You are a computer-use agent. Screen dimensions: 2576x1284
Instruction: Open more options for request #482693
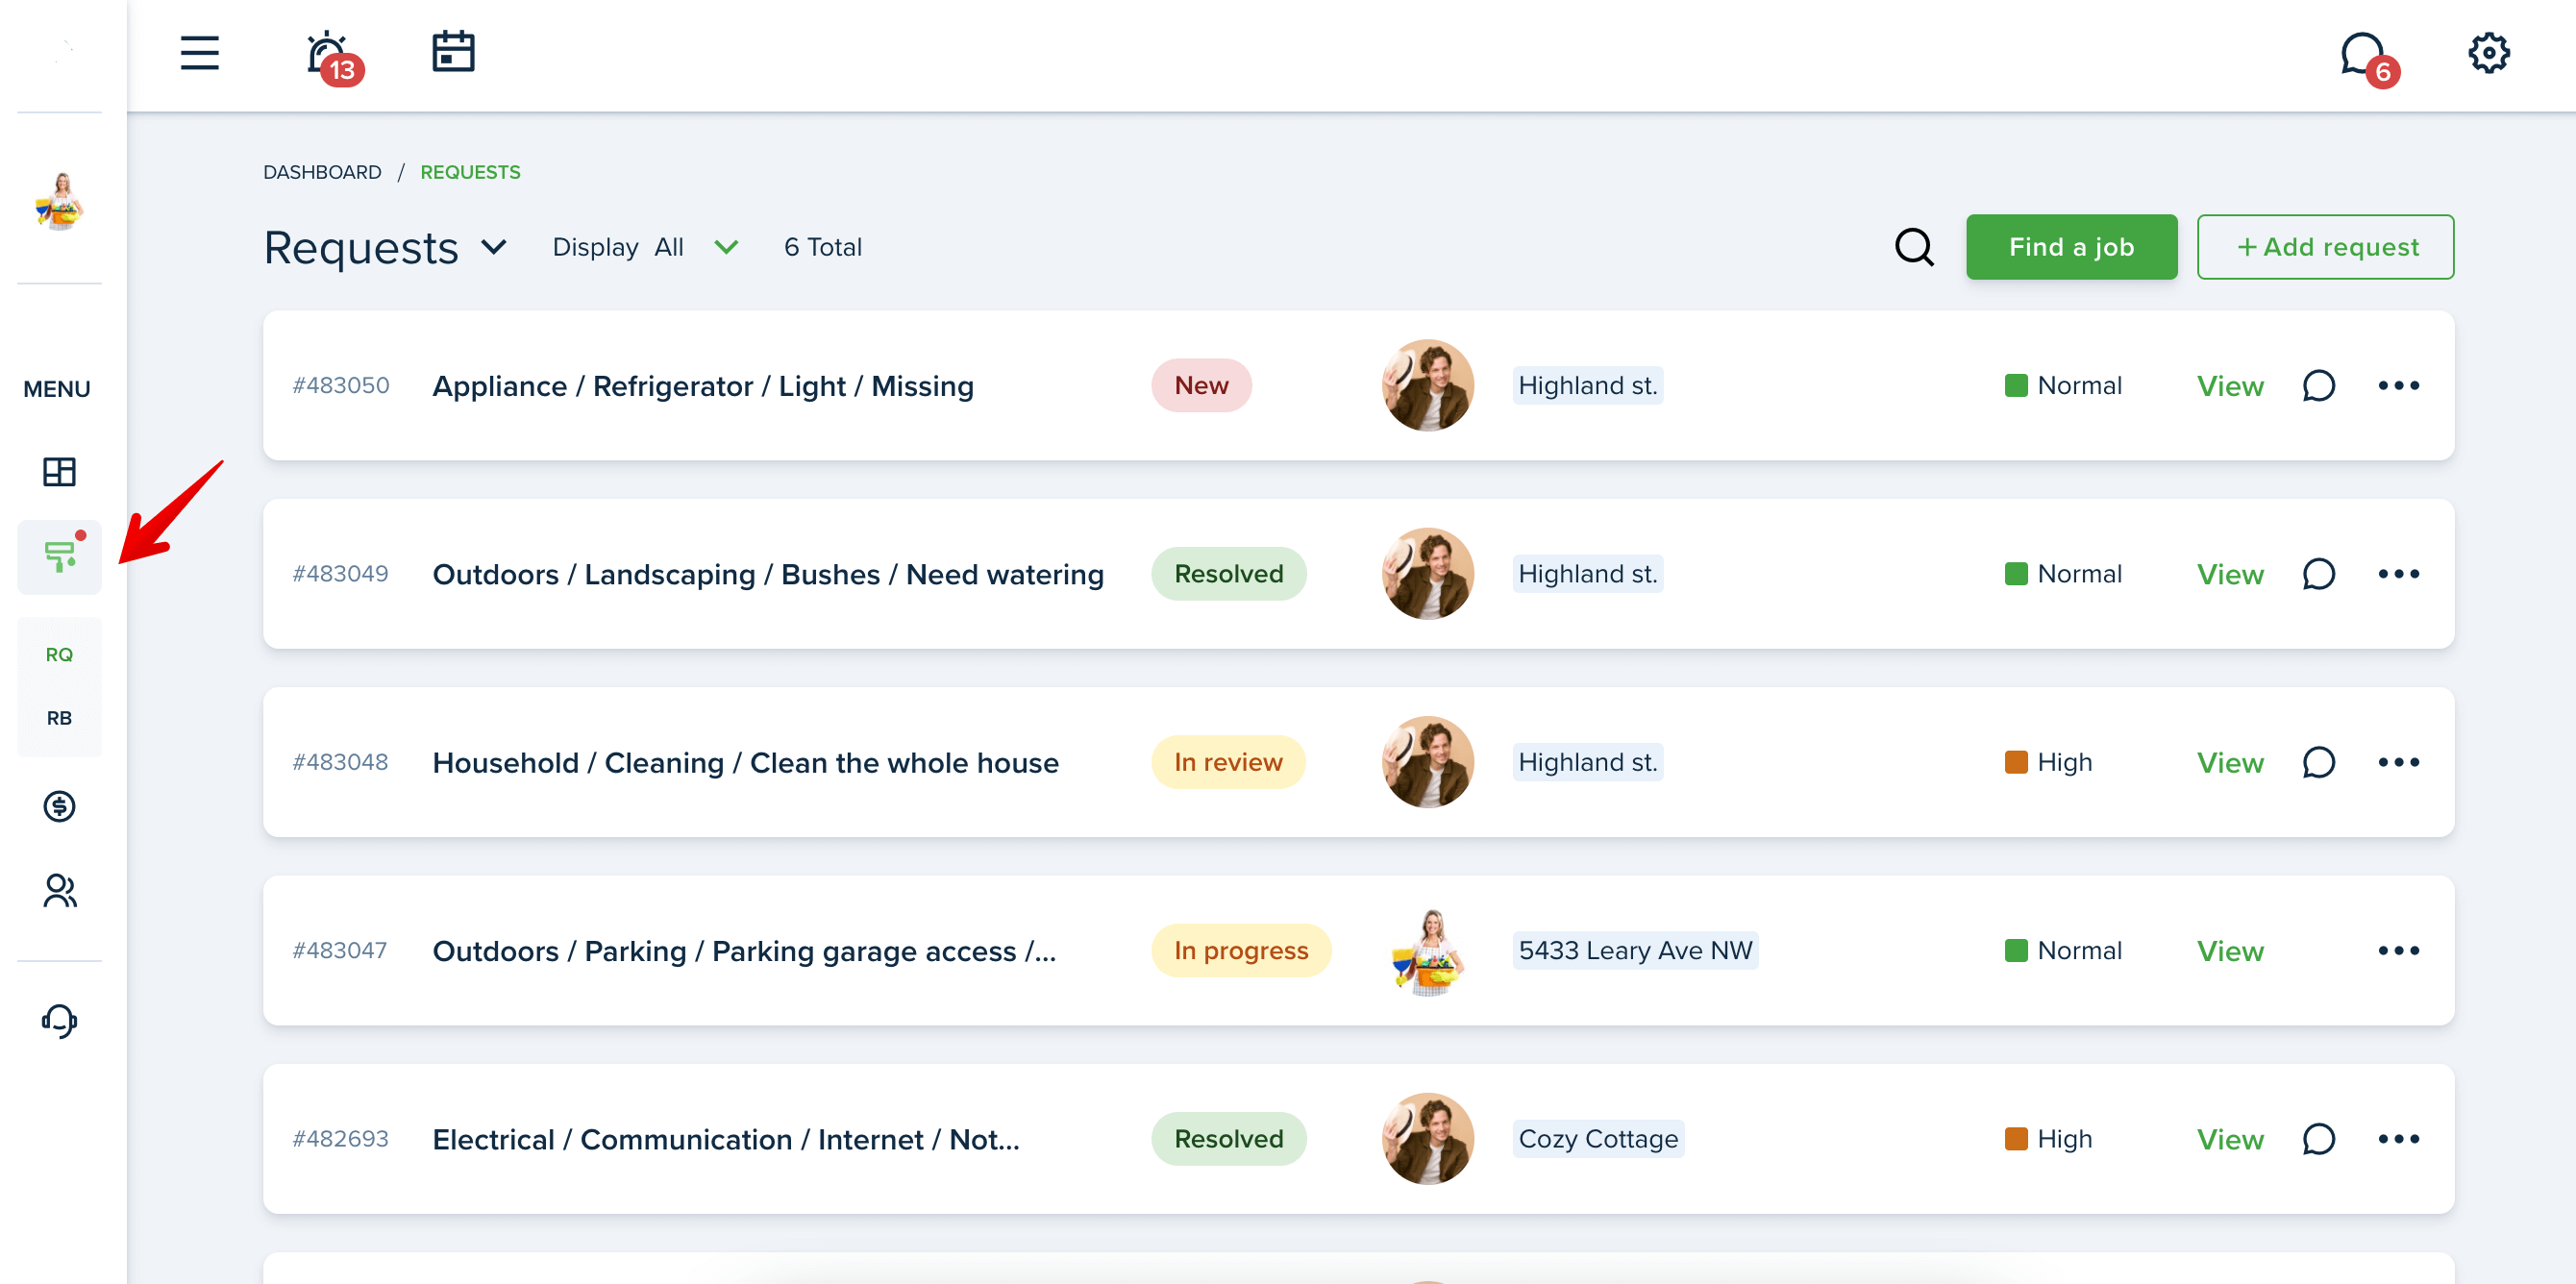coord(2398,1138)
